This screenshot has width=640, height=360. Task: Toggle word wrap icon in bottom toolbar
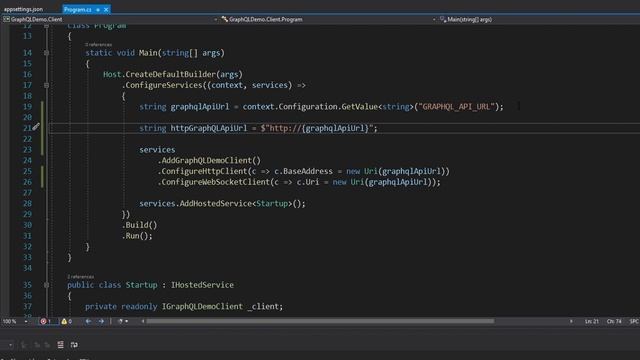[x=74, y=345]
